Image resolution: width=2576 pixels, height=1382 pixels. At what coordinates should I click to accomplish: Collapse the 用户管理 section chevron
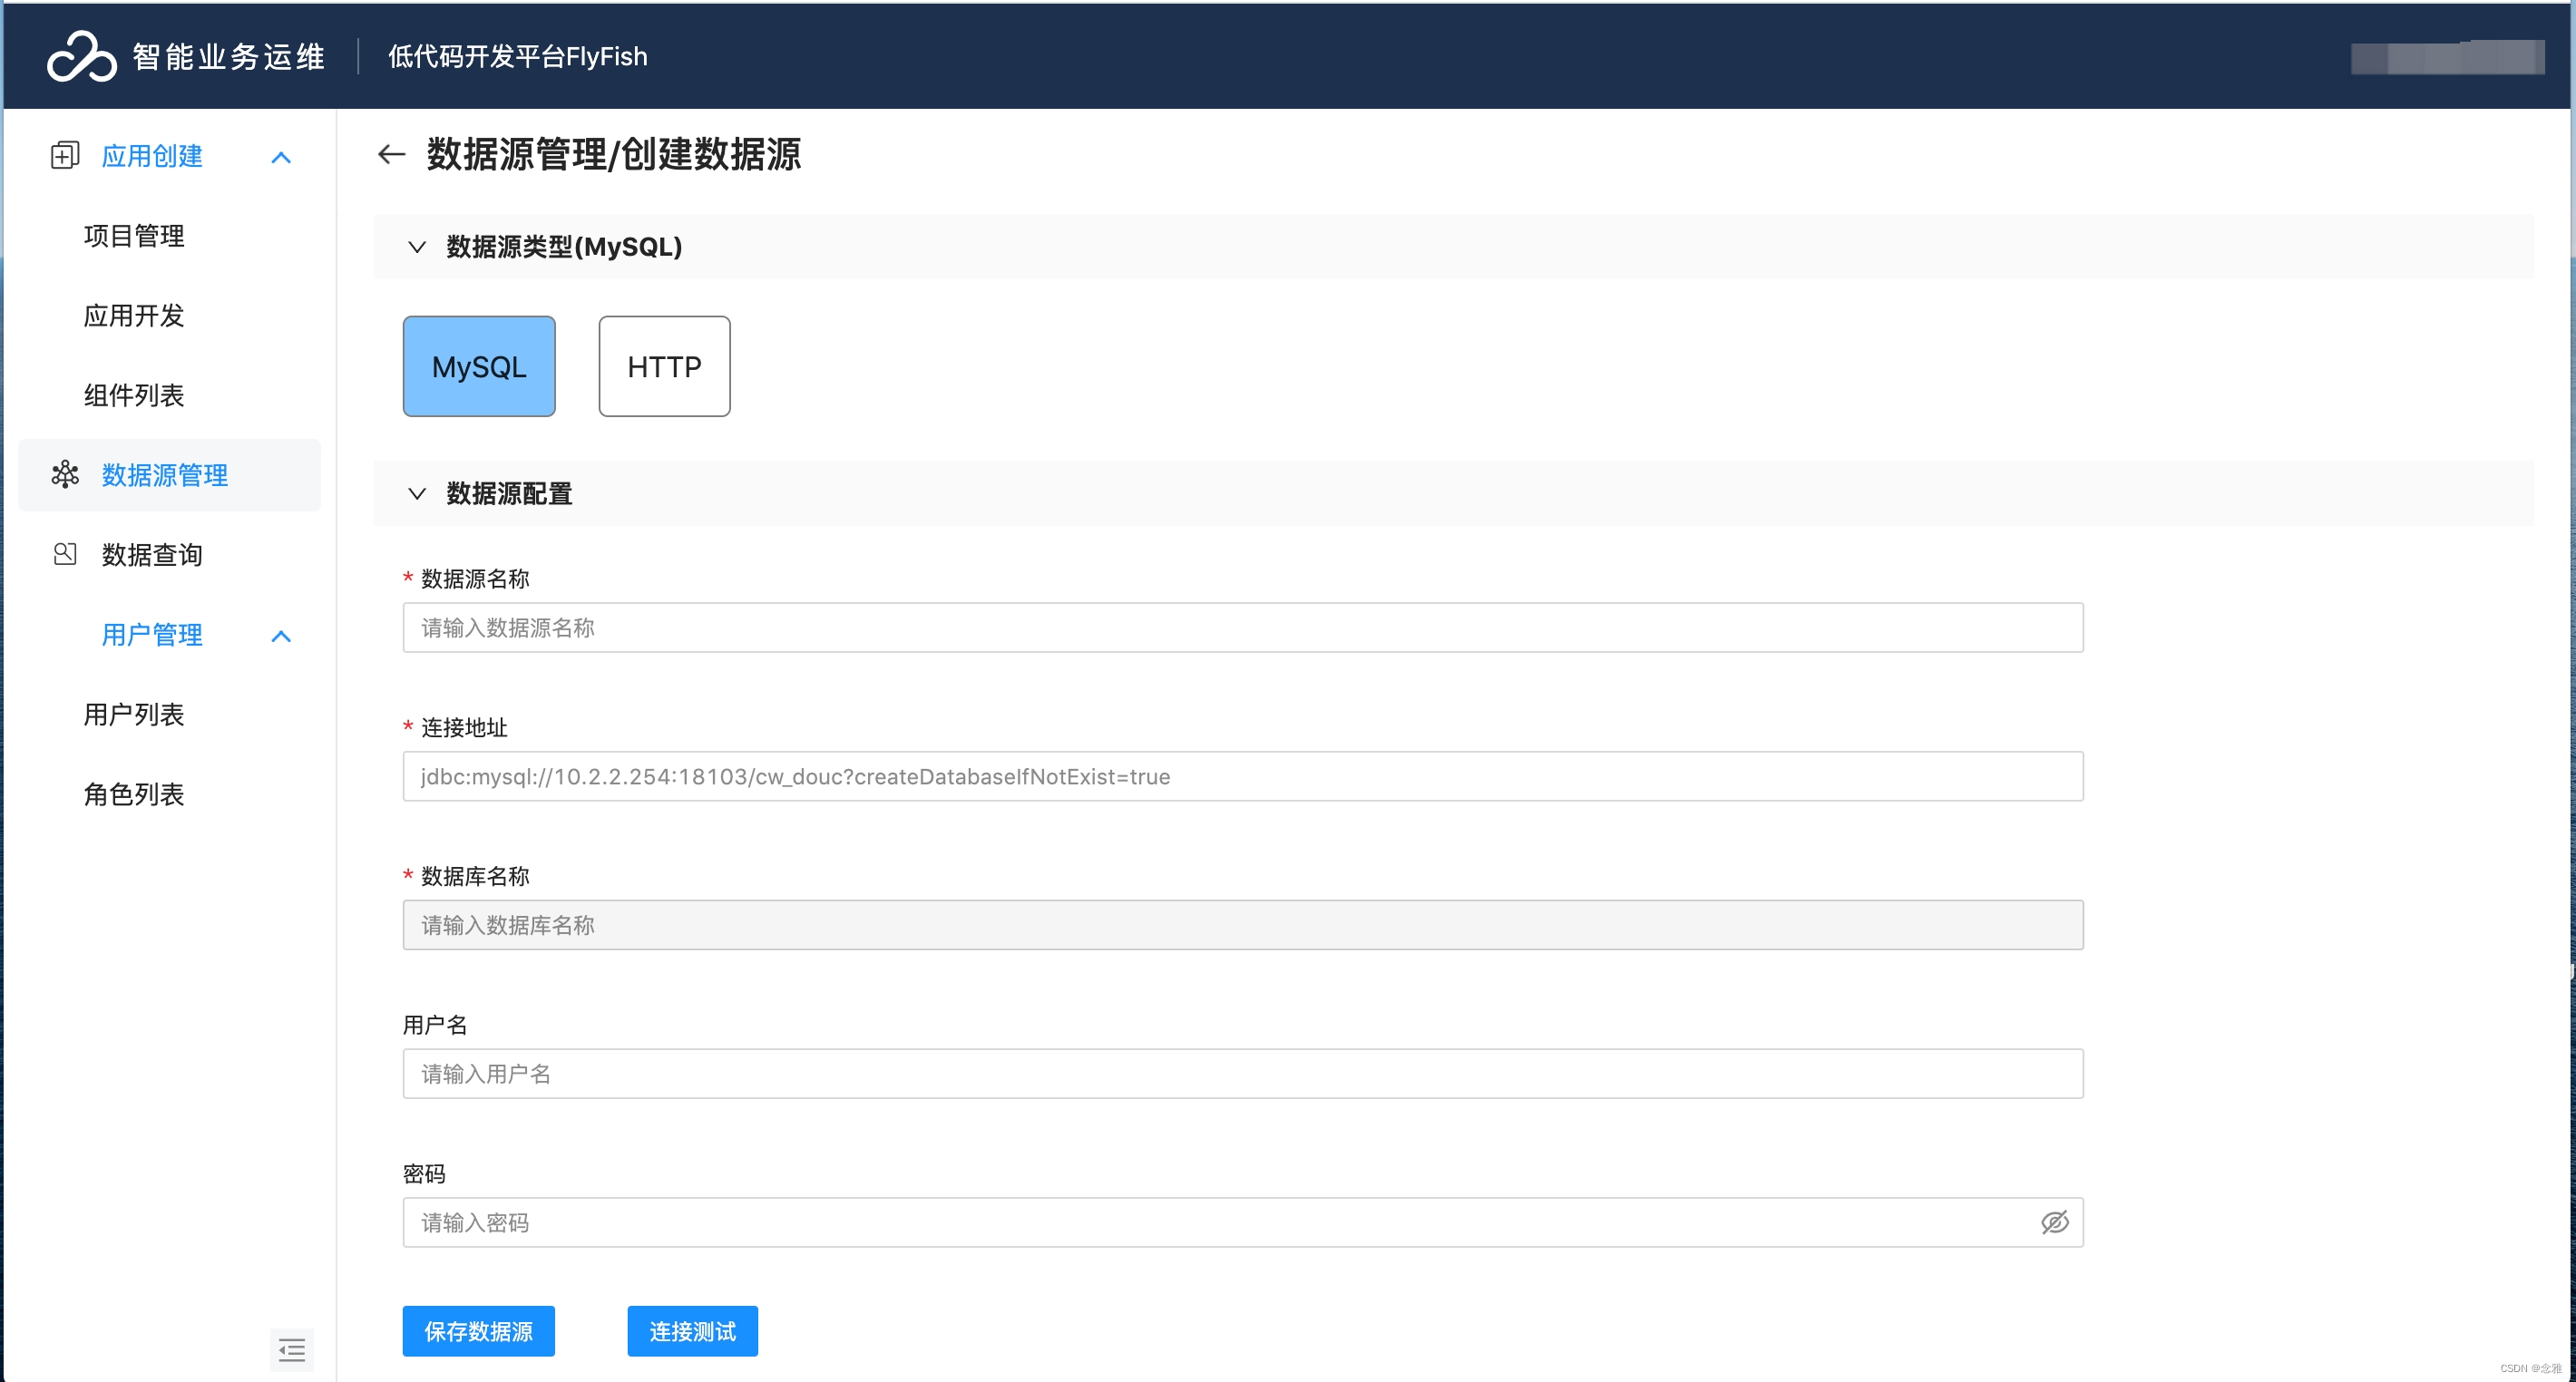[280, 636]
